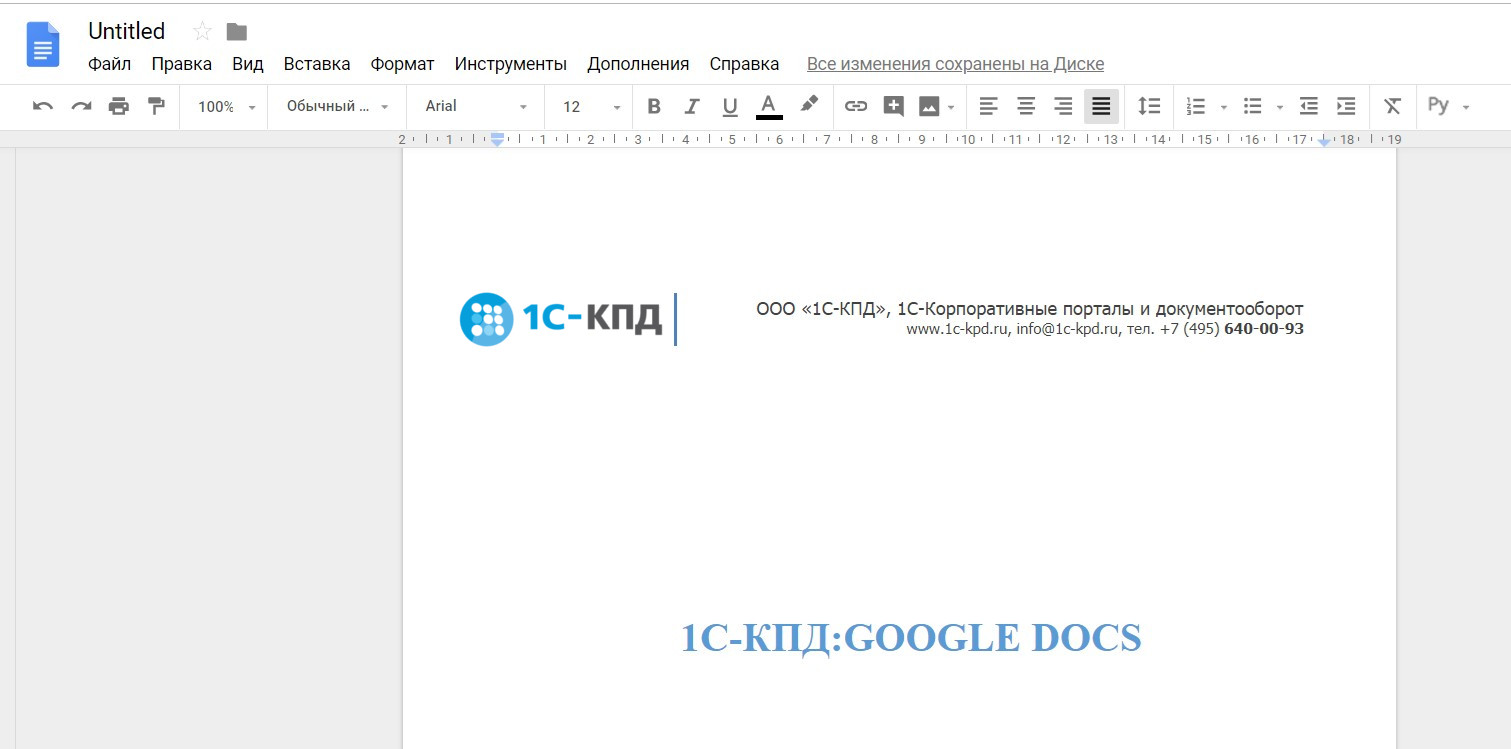The width and height of the screenshot is (1511, 749).
Task: Toggle Bold formatting
Action: coord(654,106)
